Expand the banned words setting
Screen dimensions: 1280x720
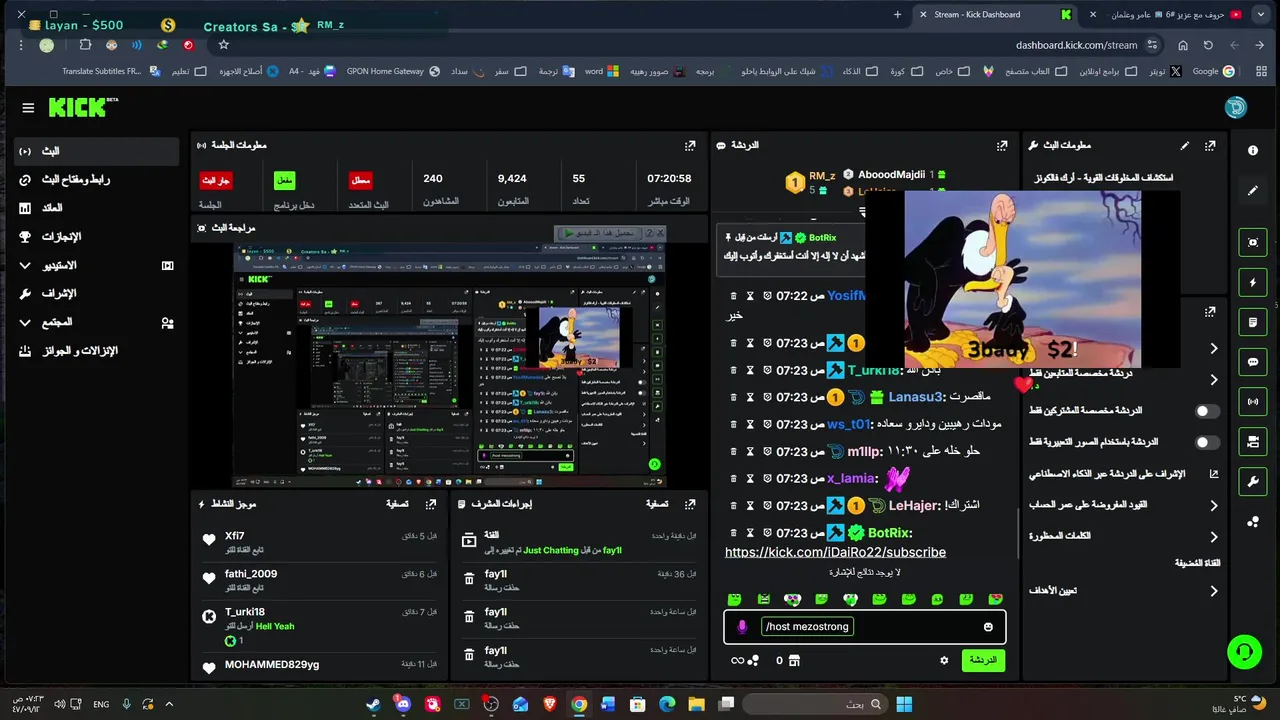1214,537
